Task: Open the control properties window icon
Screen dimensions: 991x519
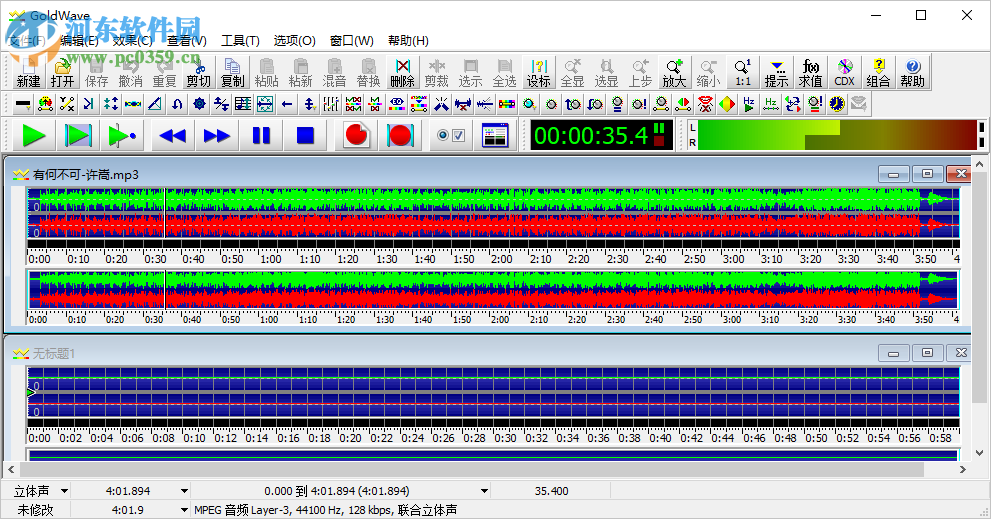Action: [496, 136]
